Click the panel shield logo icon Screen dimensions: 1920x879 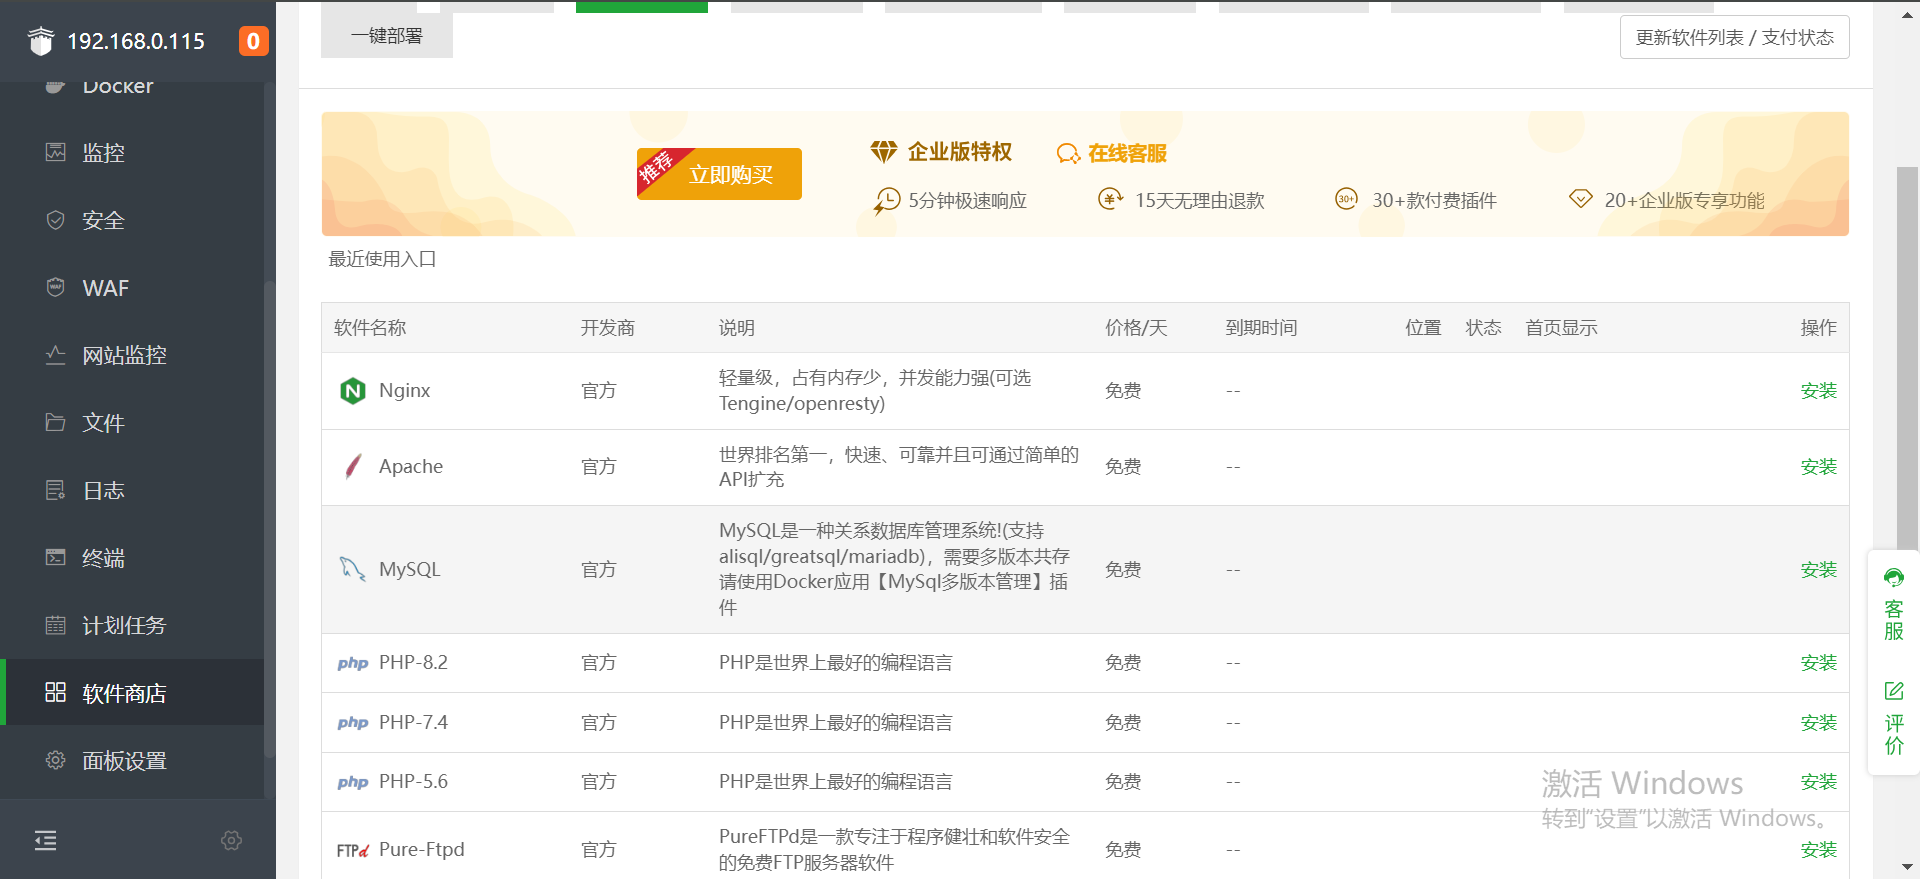click(41, 41)
